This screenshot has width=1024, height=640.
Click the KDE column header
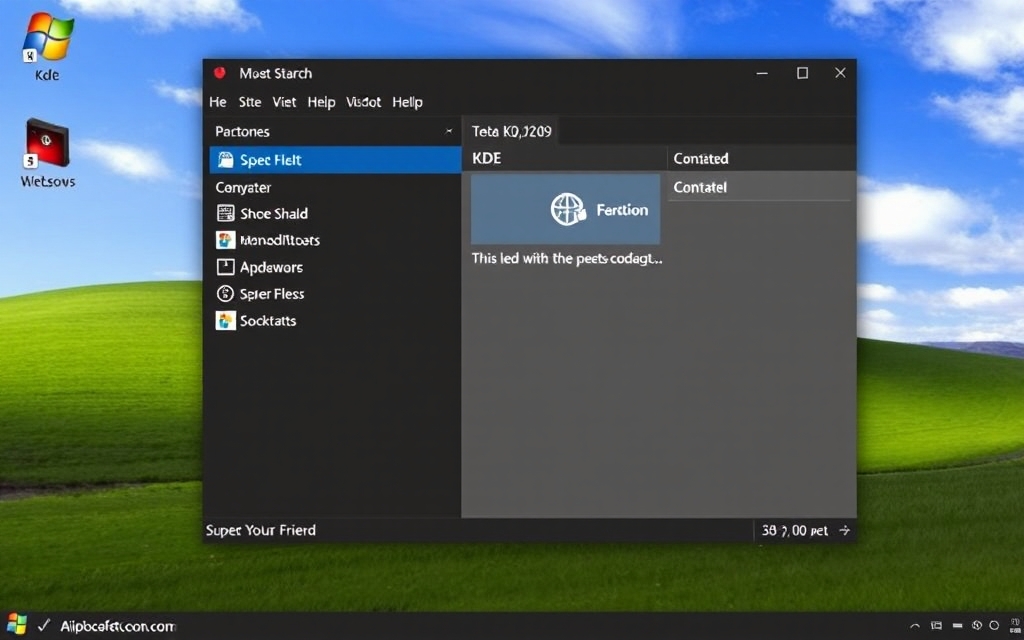click(x=564, y=159)
